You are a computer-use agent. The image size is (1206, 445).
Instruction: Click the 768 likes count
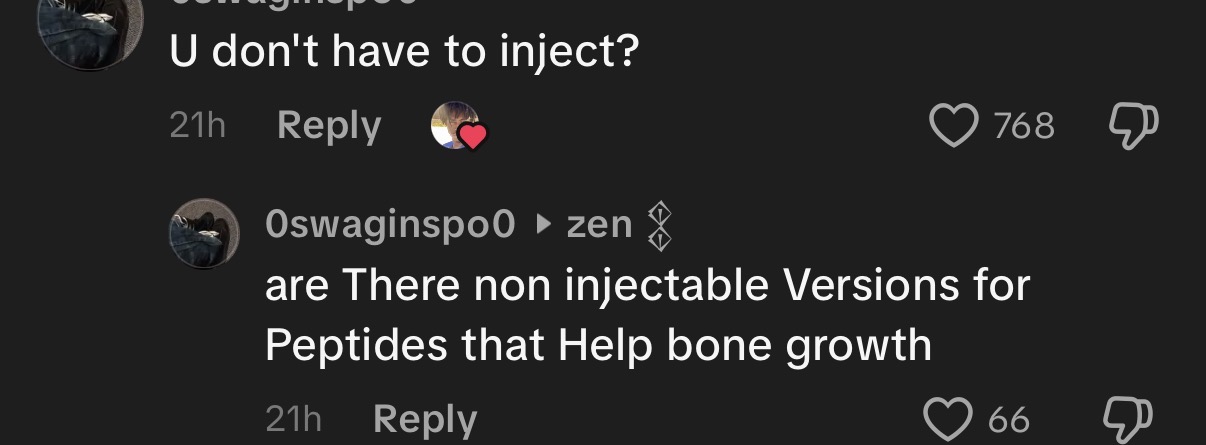coord(1024,126)
